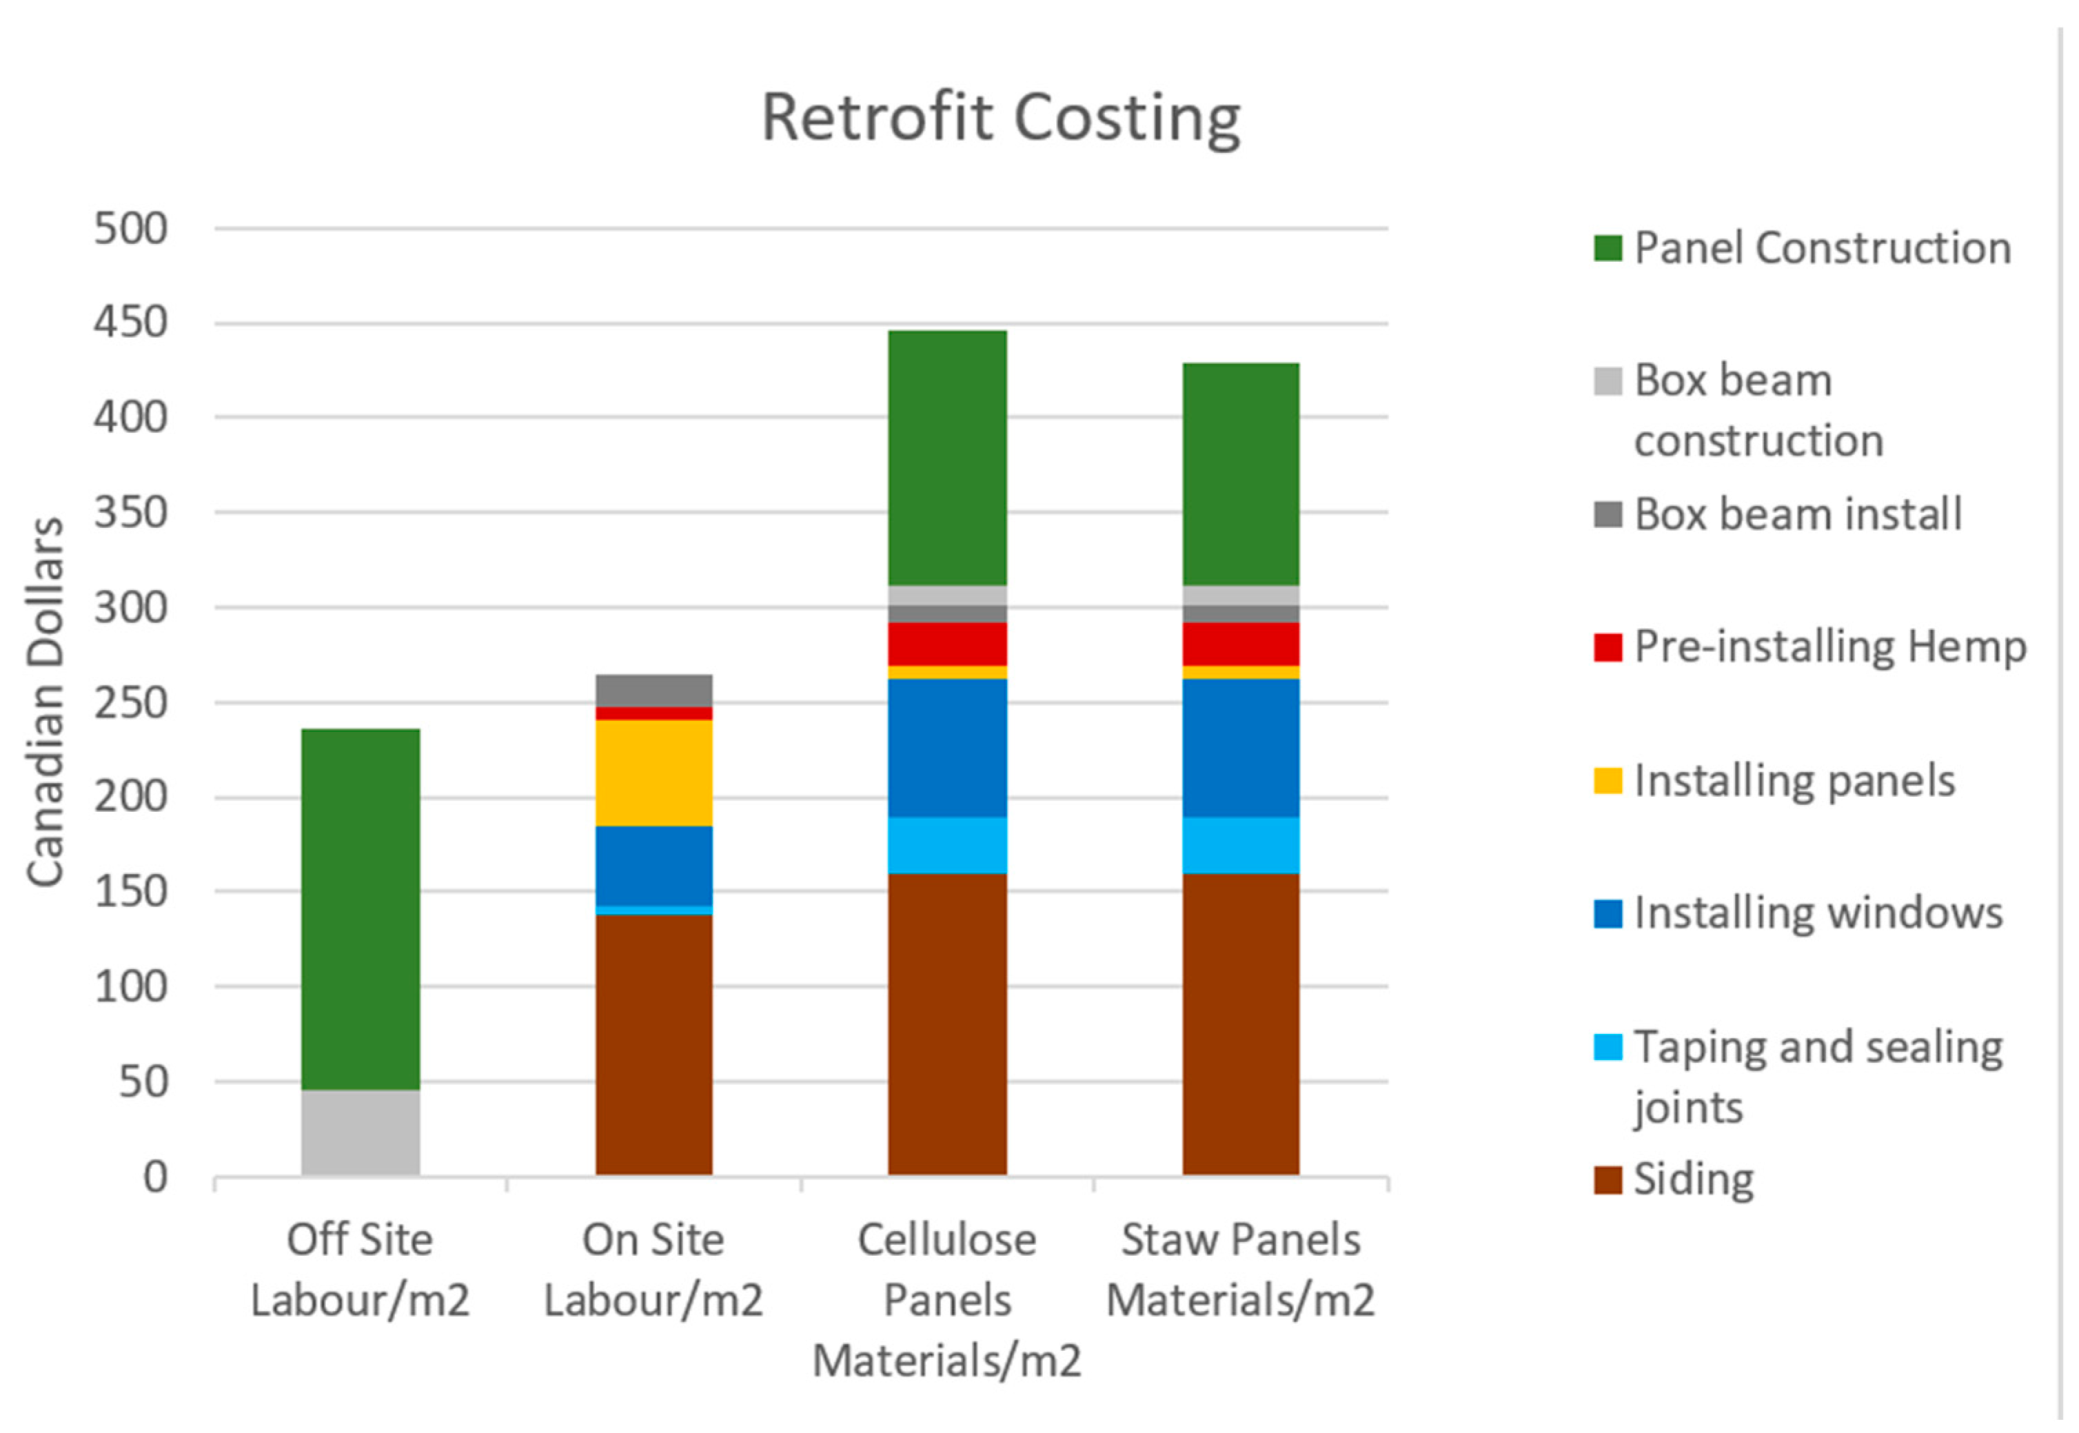Click the Cellulose Panels Materials/m2 label
This screenshot has height=1433, width=2079.
tap(946, 1299)
